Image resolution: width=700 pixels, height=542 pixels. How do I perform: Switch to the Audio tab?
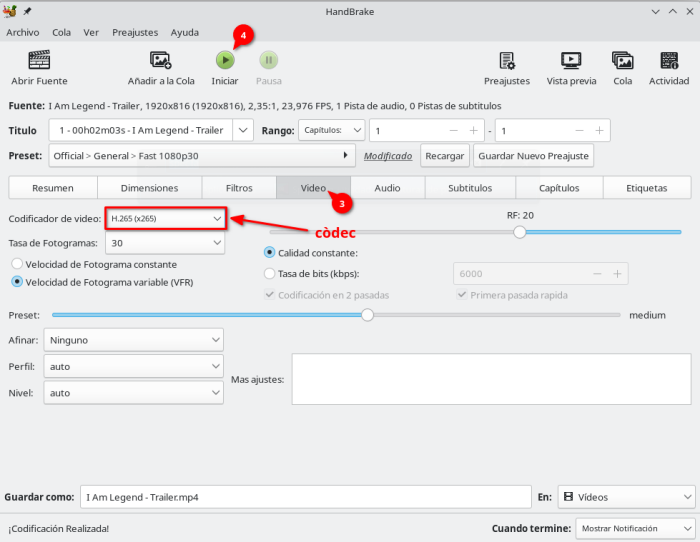click(x=387, y=188)
